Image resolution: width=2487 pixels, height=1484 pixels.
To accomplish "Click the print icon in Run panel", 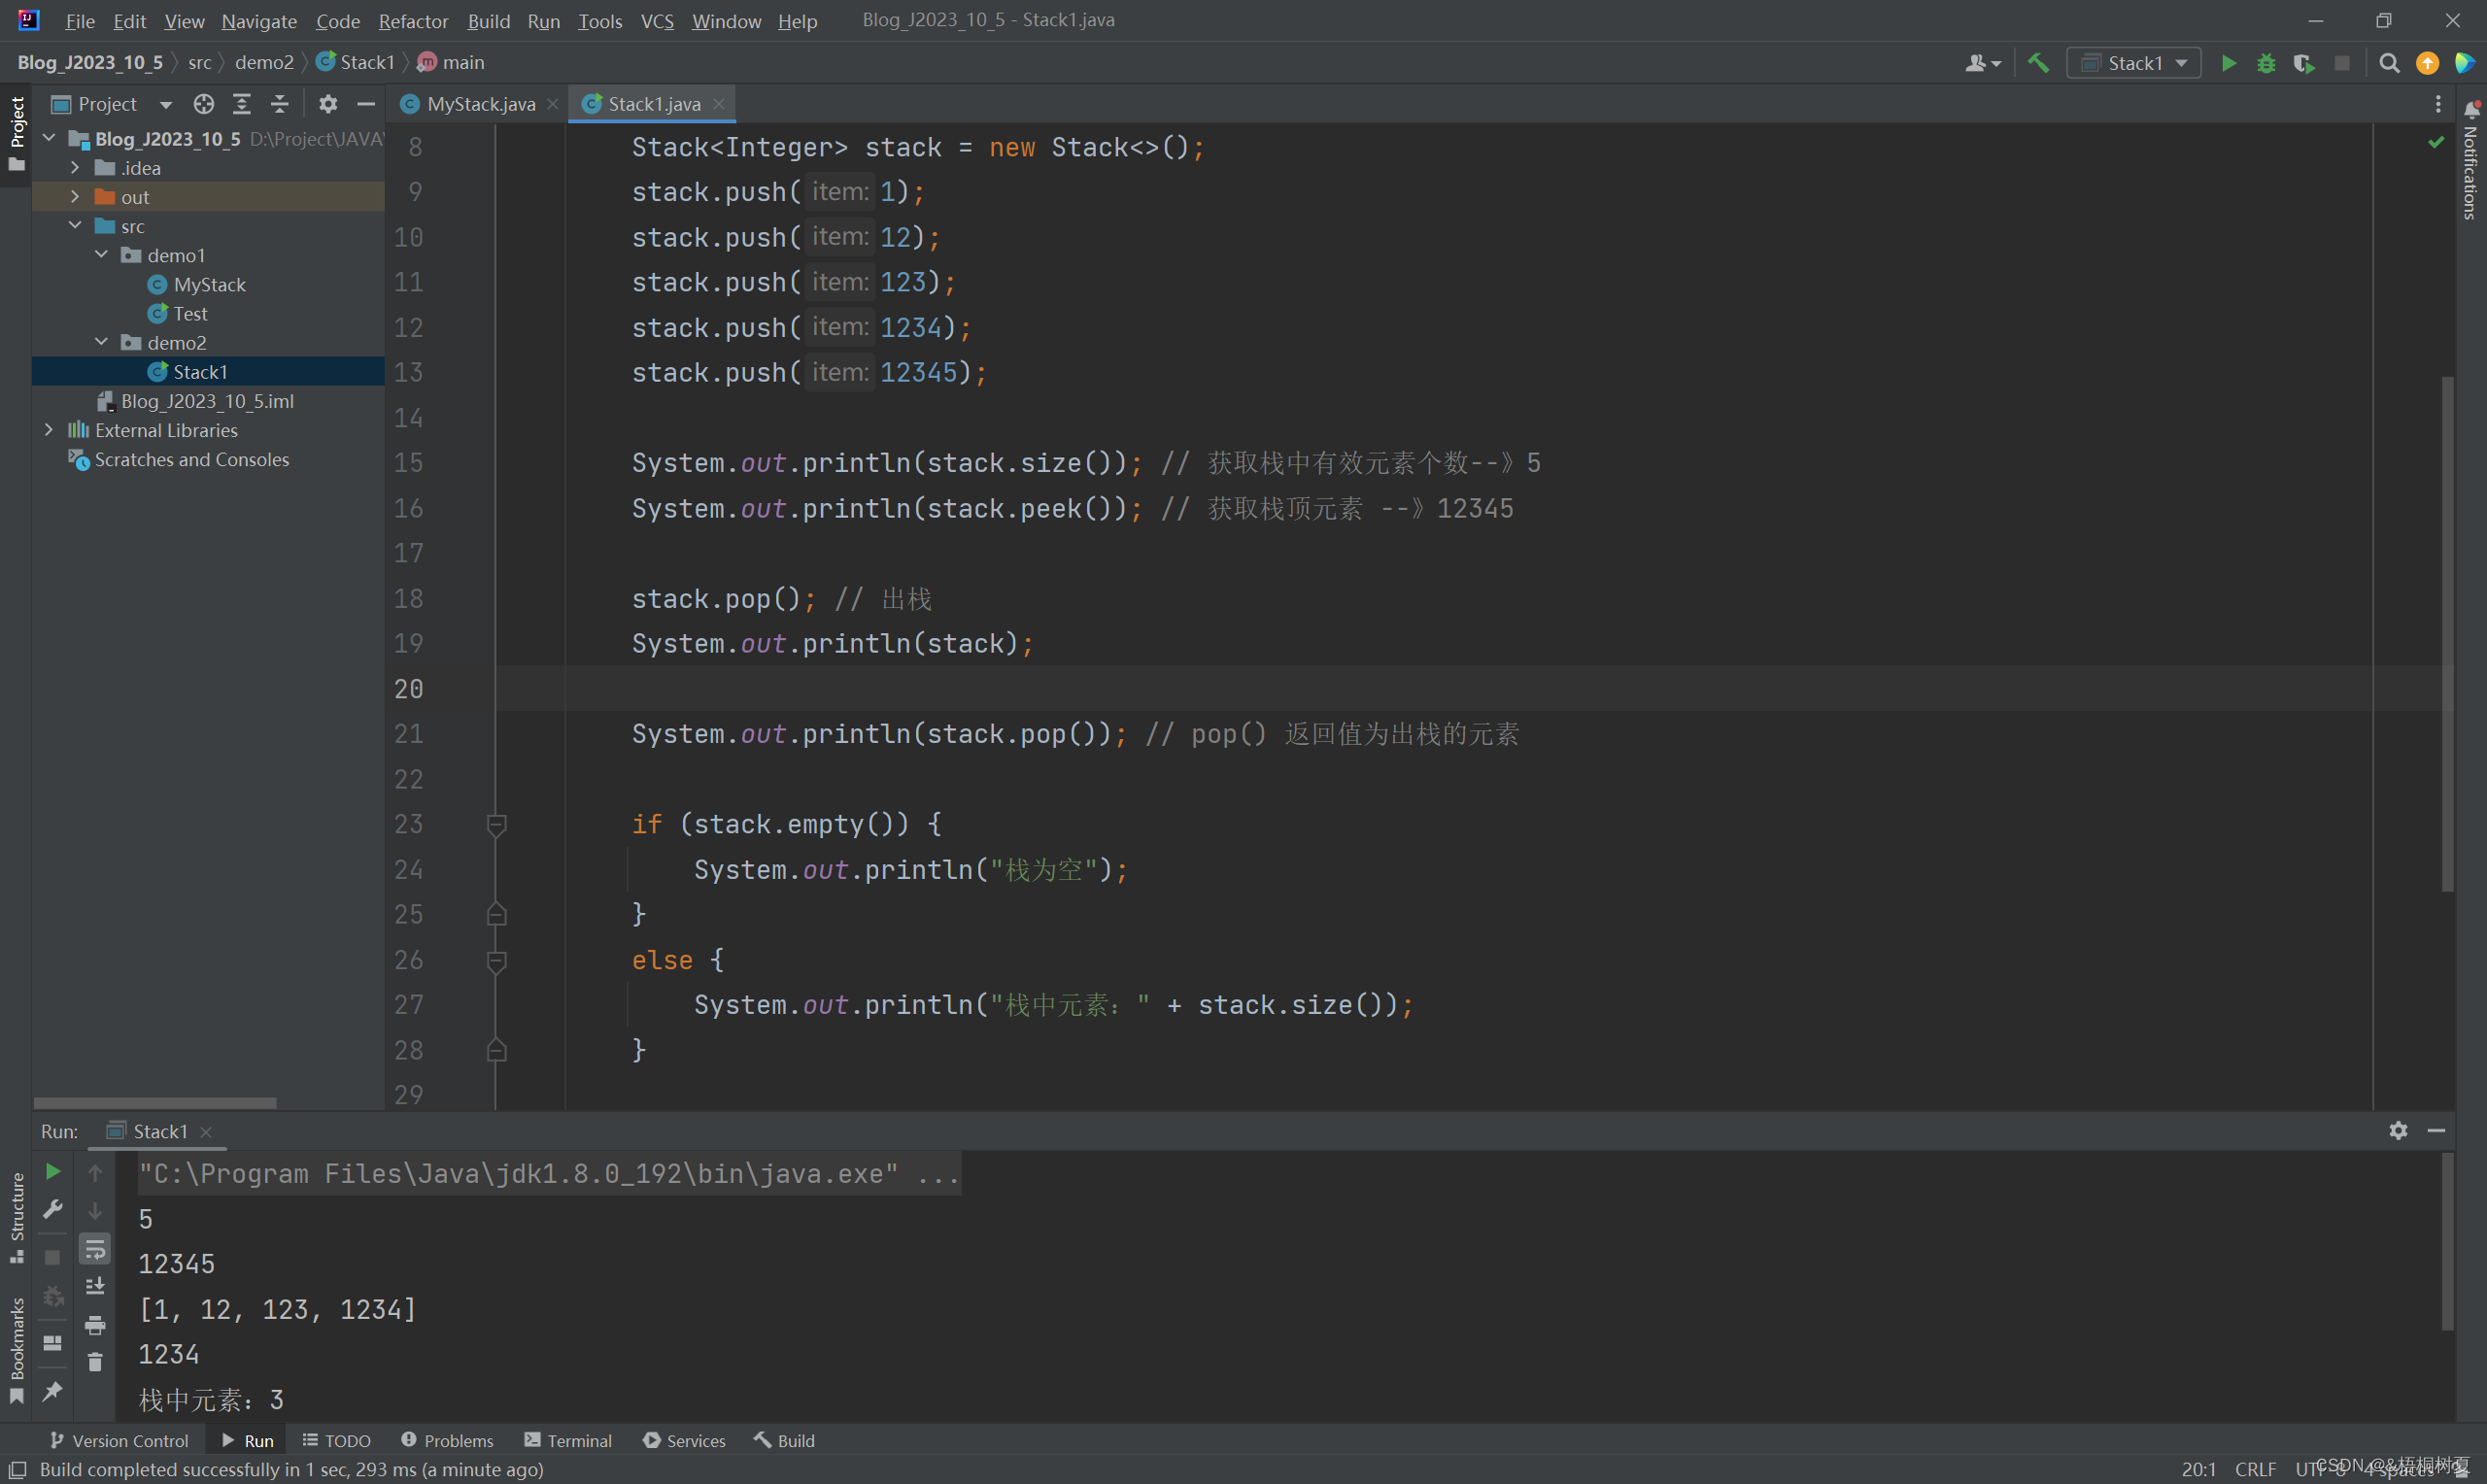I will (95, 1325).
